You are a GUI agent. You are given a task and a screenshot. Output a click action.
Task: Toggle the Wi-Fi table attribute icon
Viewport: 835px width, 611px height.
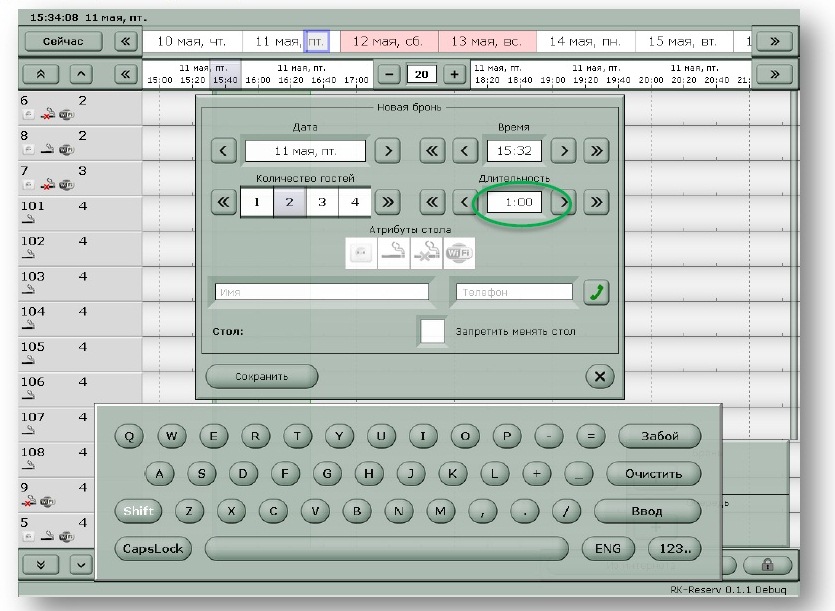pyautogui.click(x=459, y=254)
